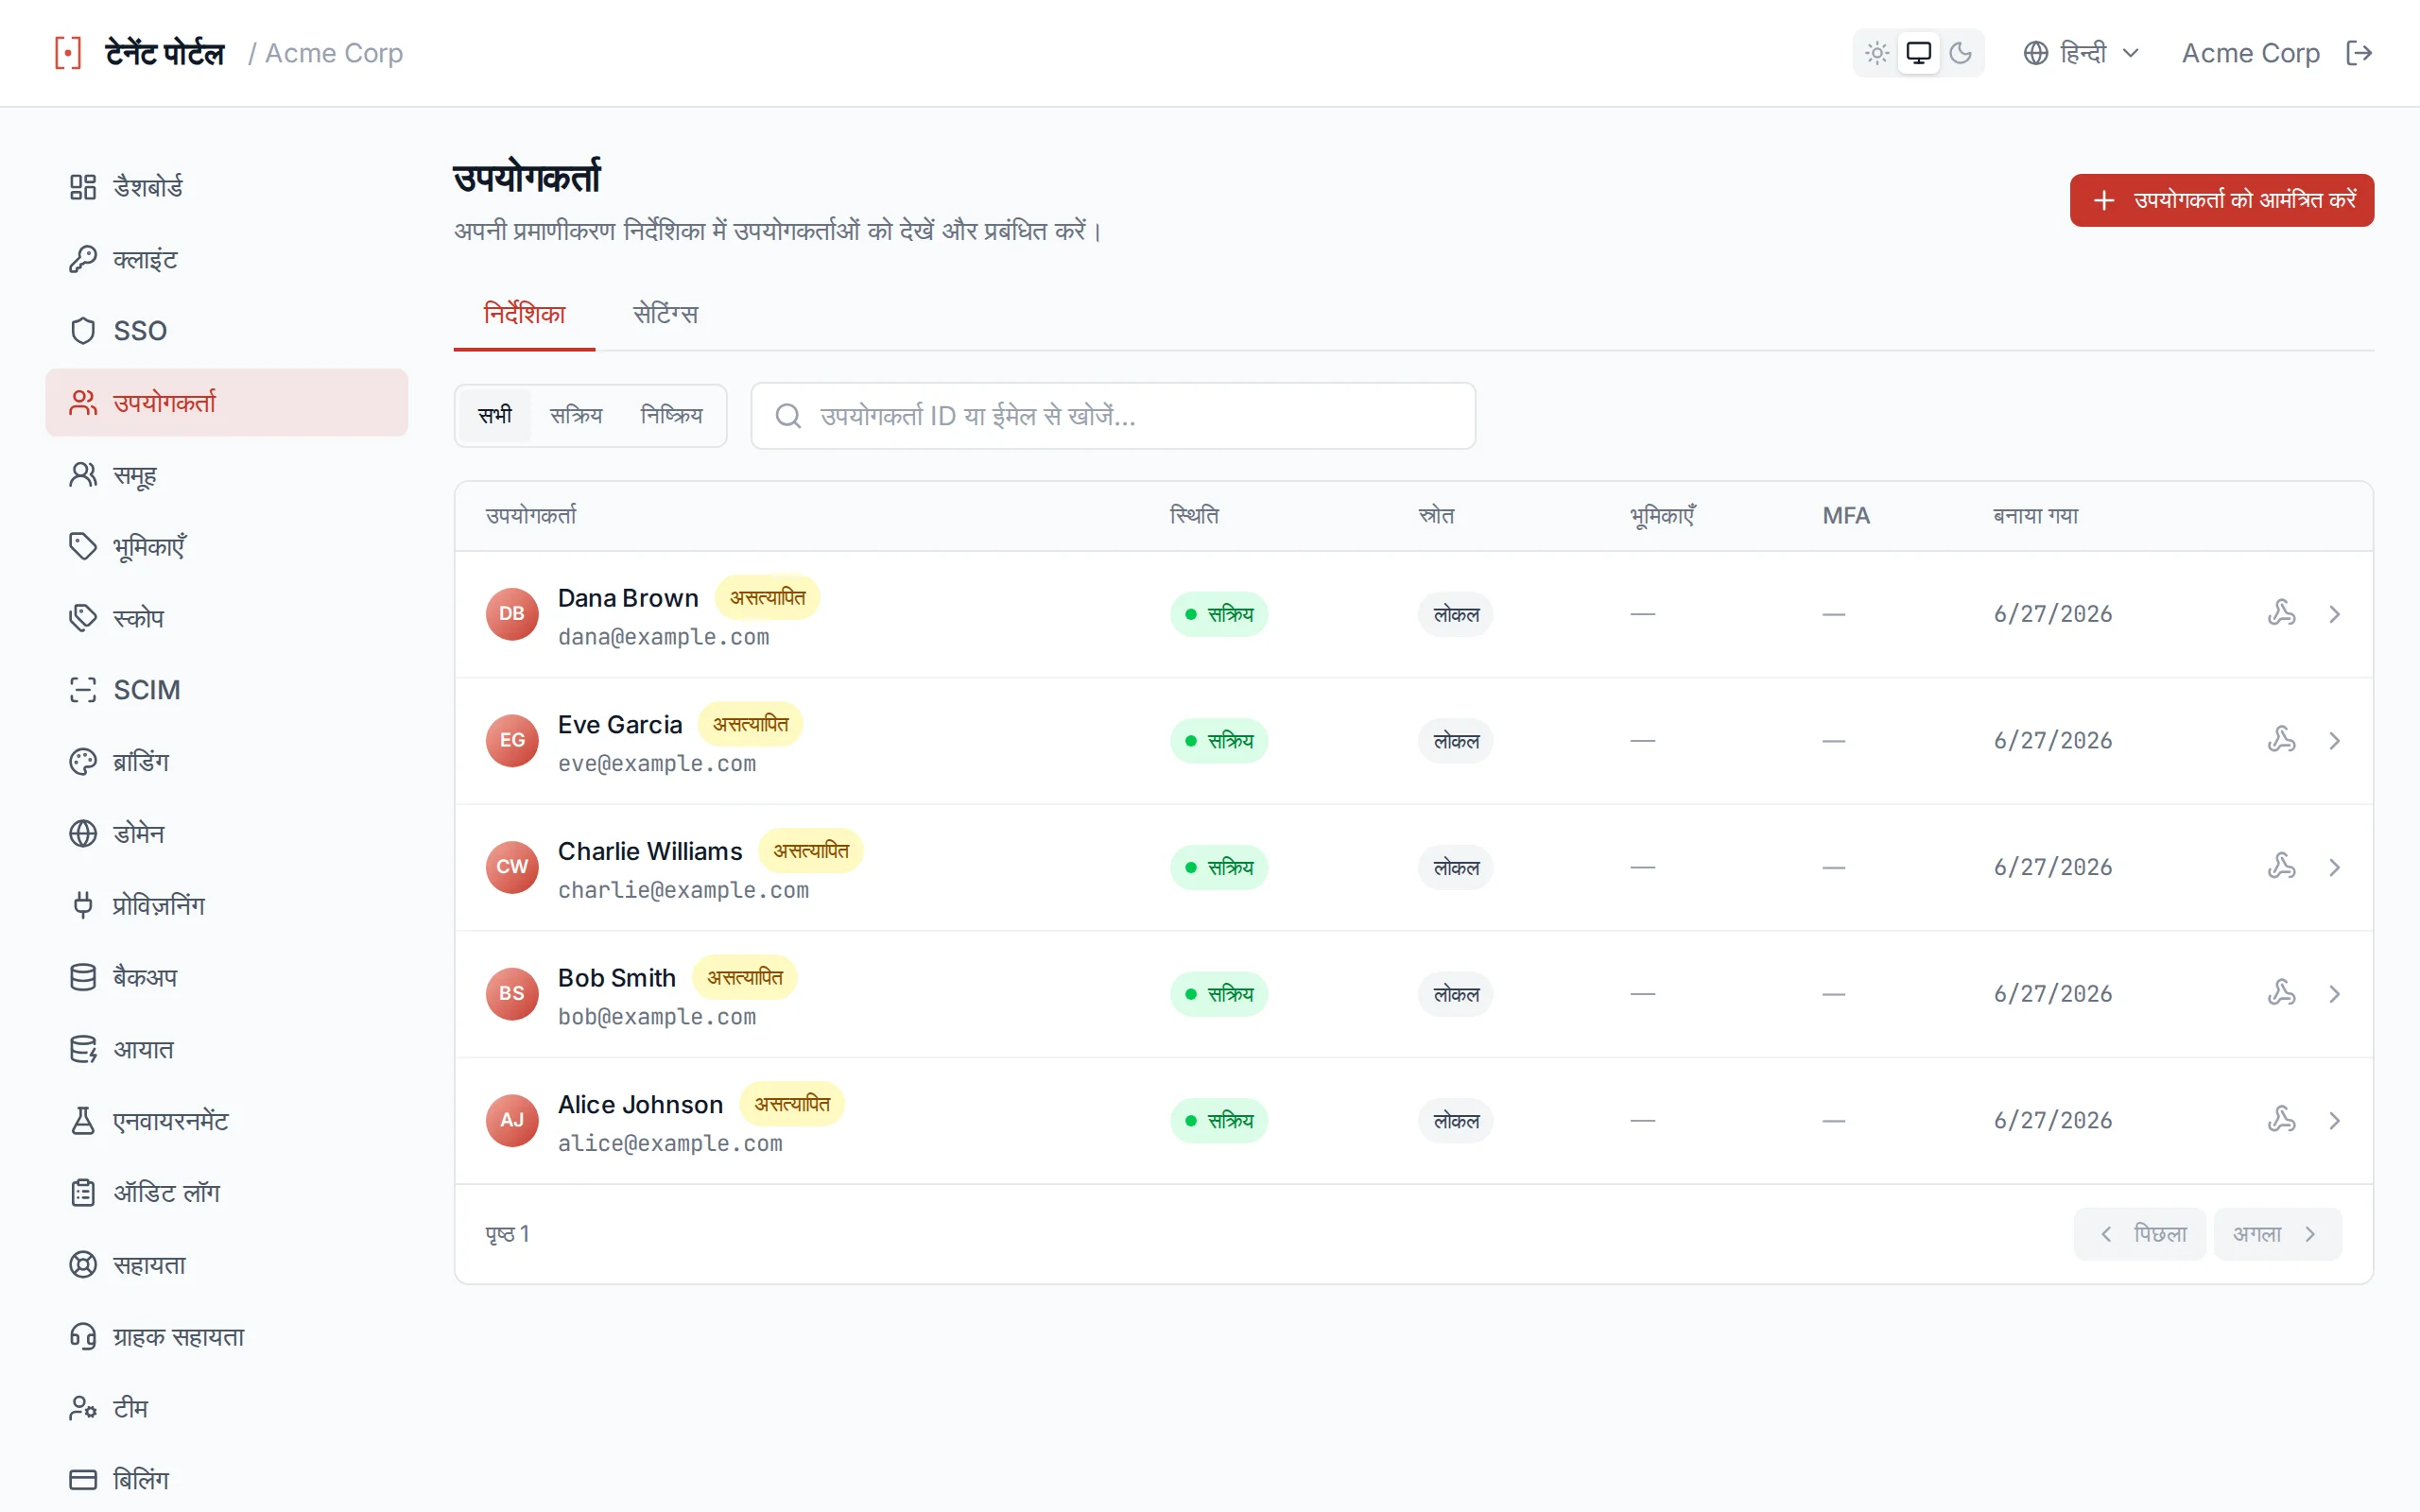
Task: Filter users by निष्क्रिय status
Action: coord(671,415)
